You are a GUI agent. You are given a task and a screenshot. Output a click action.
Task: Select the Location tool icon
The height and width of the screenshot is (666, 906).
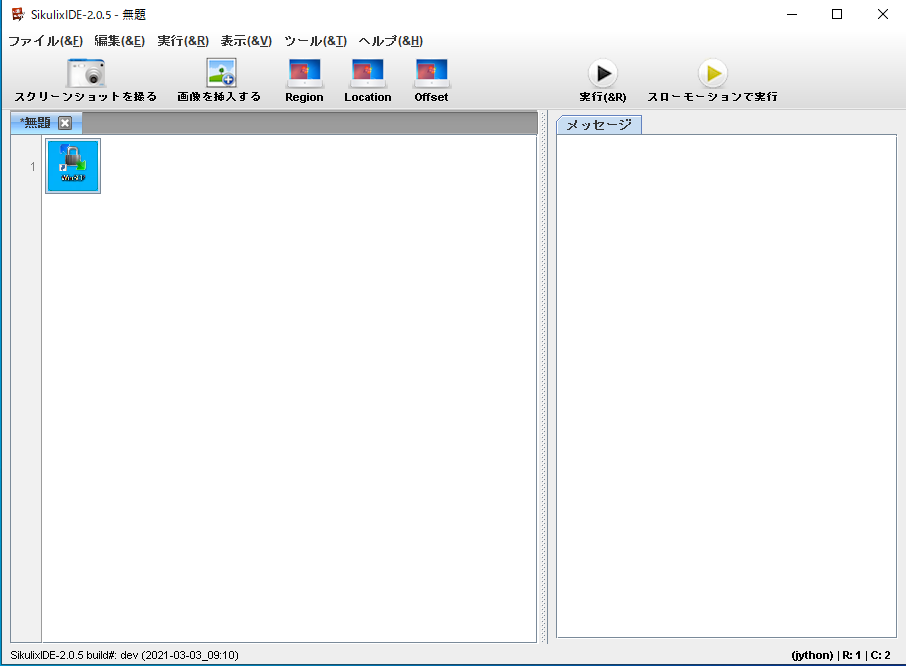pyautogui.click(x=367, y=74)
